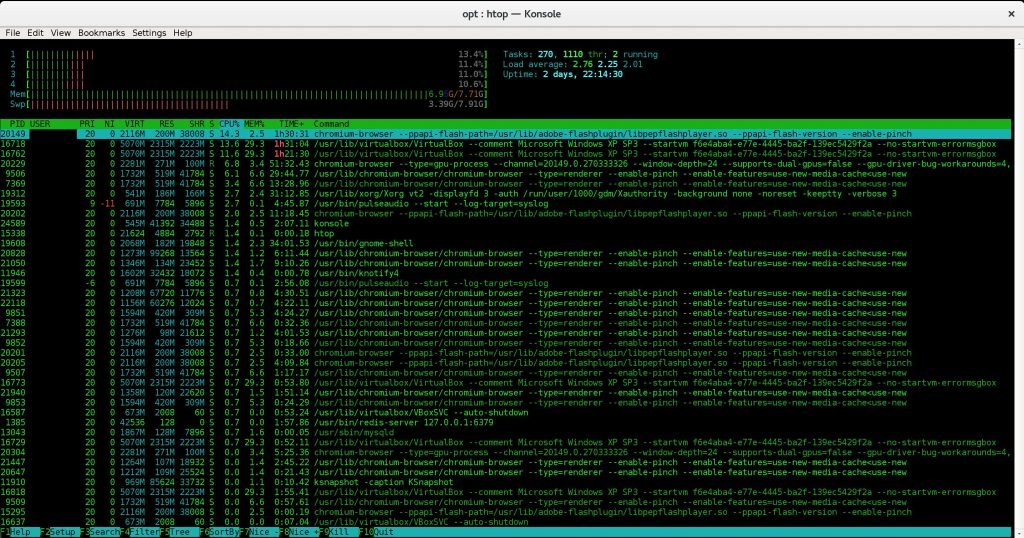
Task: Click F8 Nice + in footer
Action: click(x=298, y=532)
